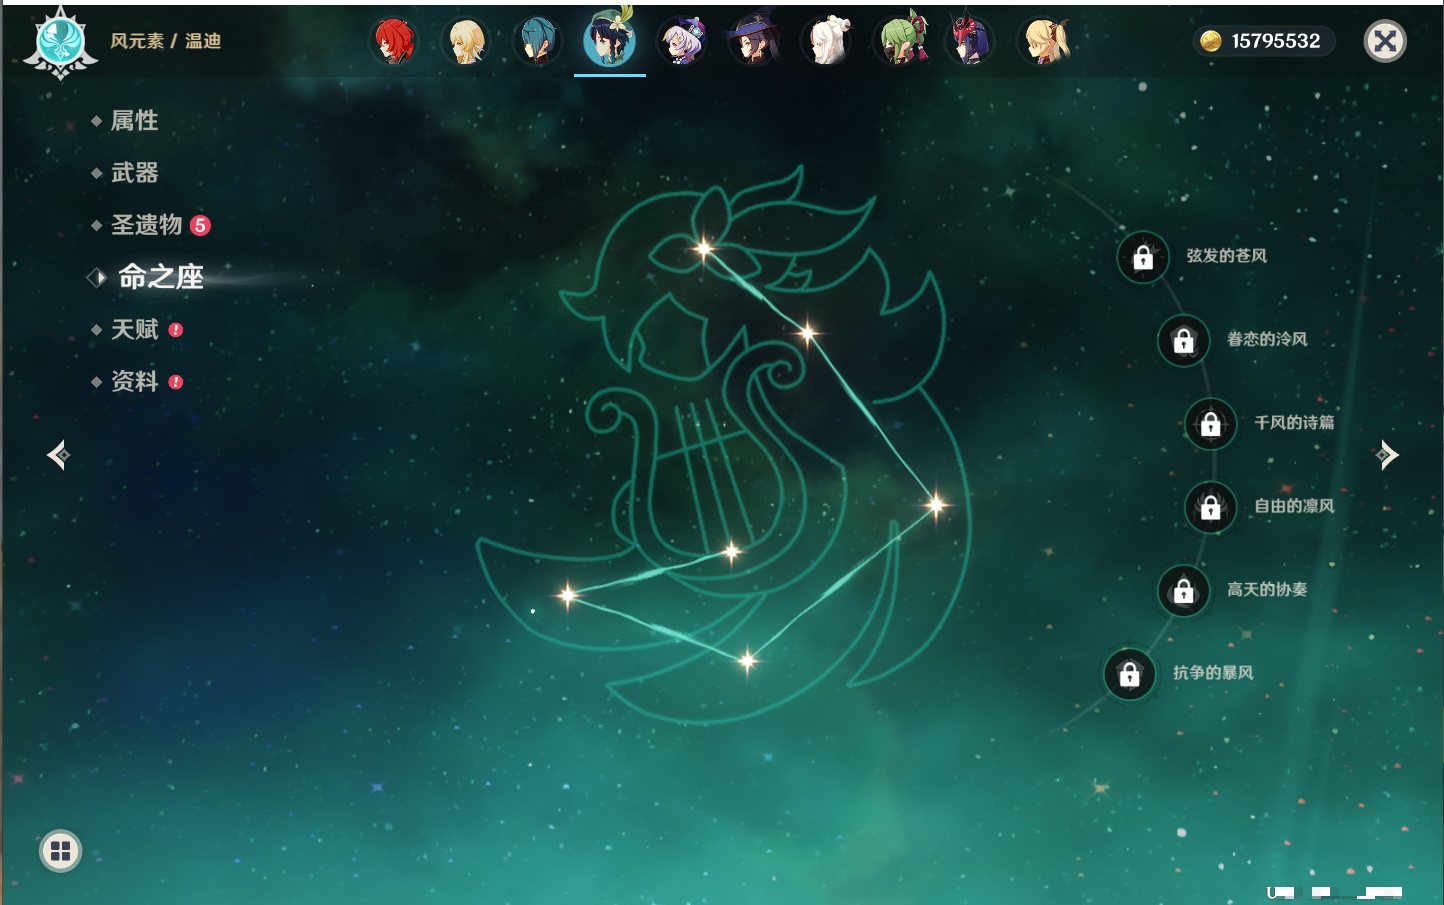Go to previous character with left arrow
The height and width of the screenshot is (905, 1444).
point(58,455)
